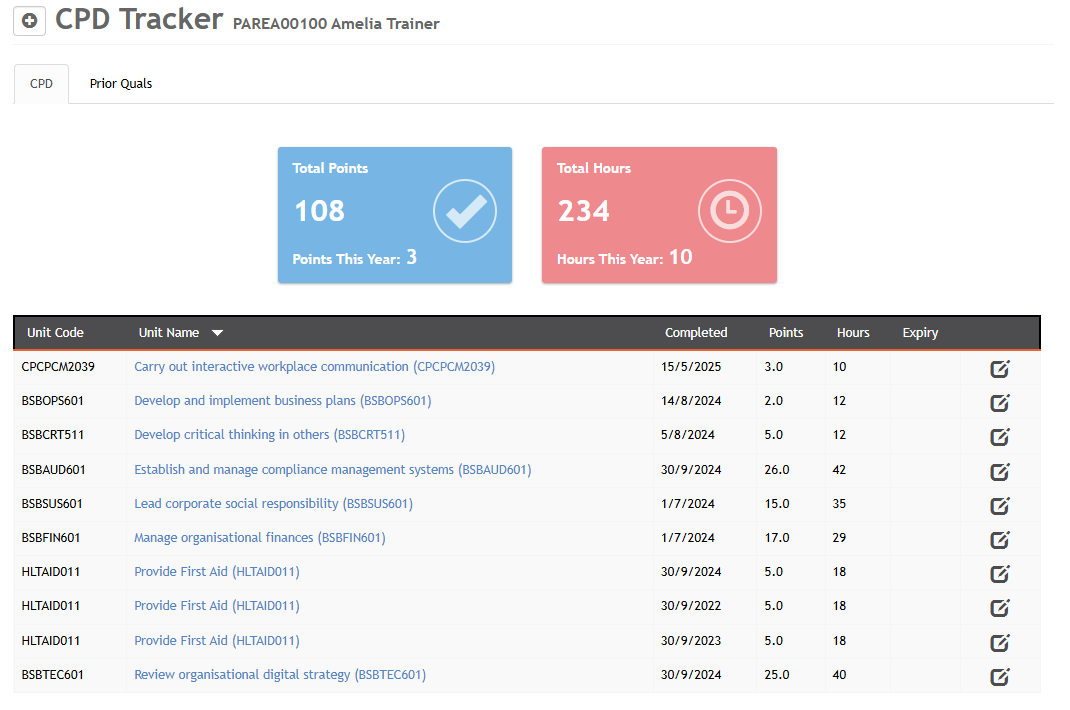The image size is (1070, 710).
Task: Open Lead corporate social responsibility link
Action: [x=273, y=504]
